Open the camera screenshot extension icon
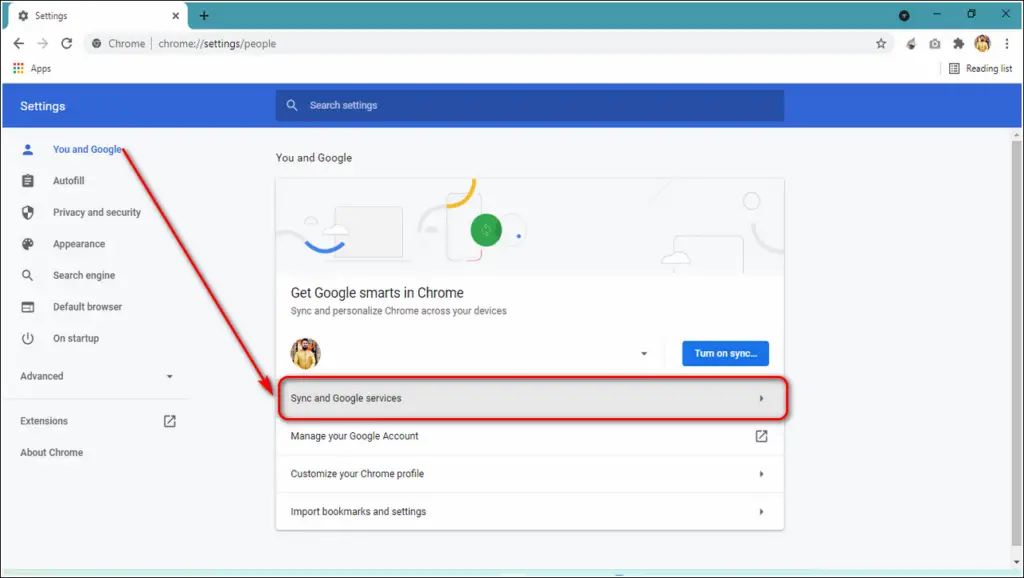Image resolution: width=1024 pixels, height=578 pixels. (x=935, y=44)
